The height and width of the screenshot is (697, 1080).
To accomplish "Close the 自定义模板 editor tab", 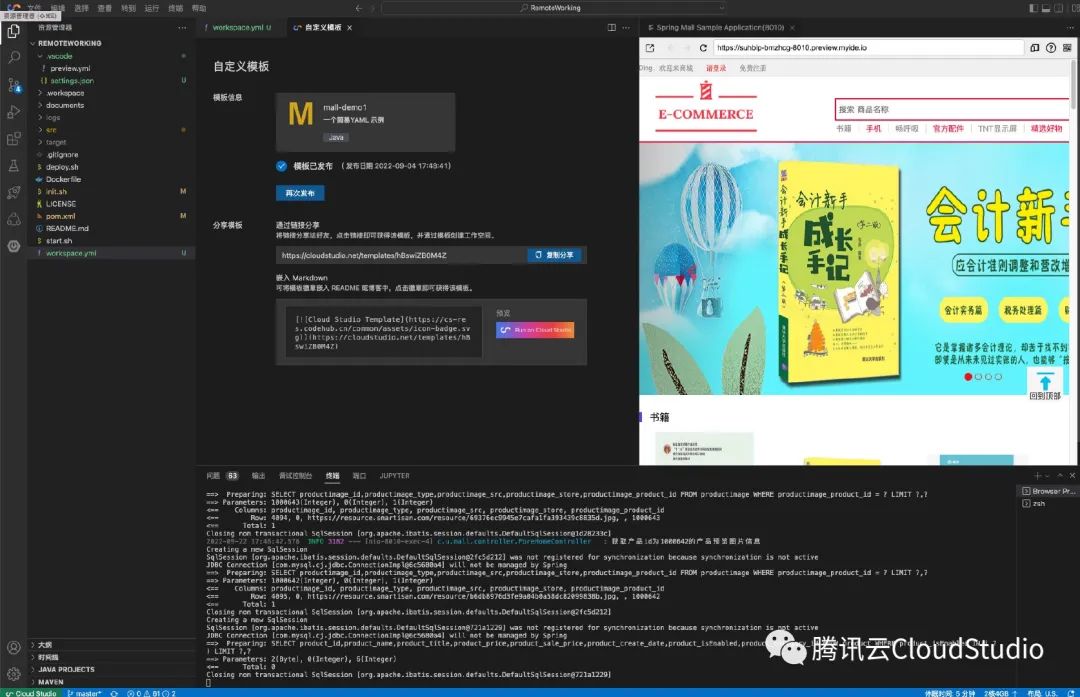I will point(349,28).
